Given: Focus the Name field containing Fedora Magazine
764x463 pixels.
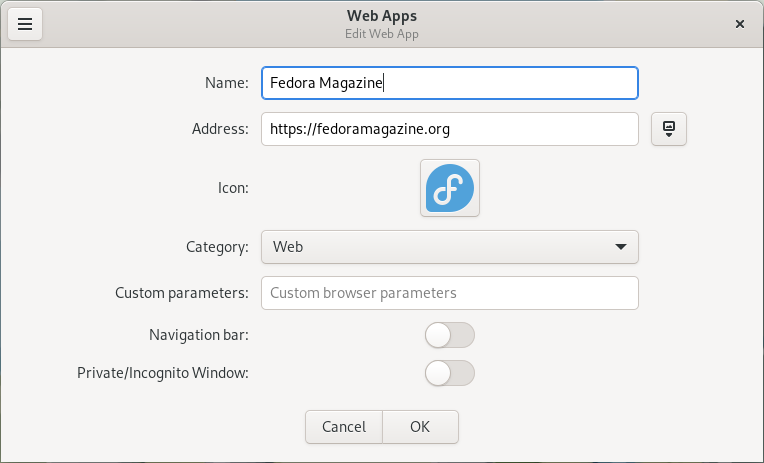Looking at the screenshot, I should [x=449, y=83].
